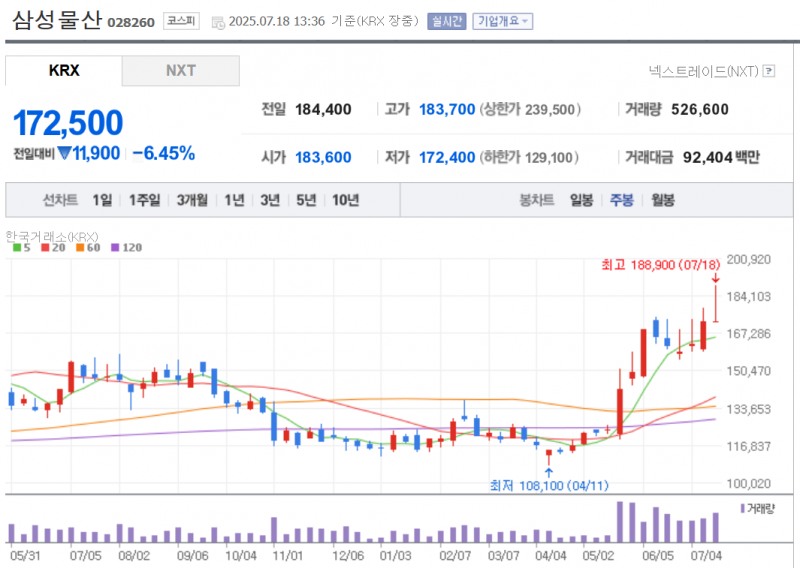The height and width of the screenshot is (568, 800).
Task: Open the 넥스트레이드(NXT) link
Action: (x=703, y=71)
